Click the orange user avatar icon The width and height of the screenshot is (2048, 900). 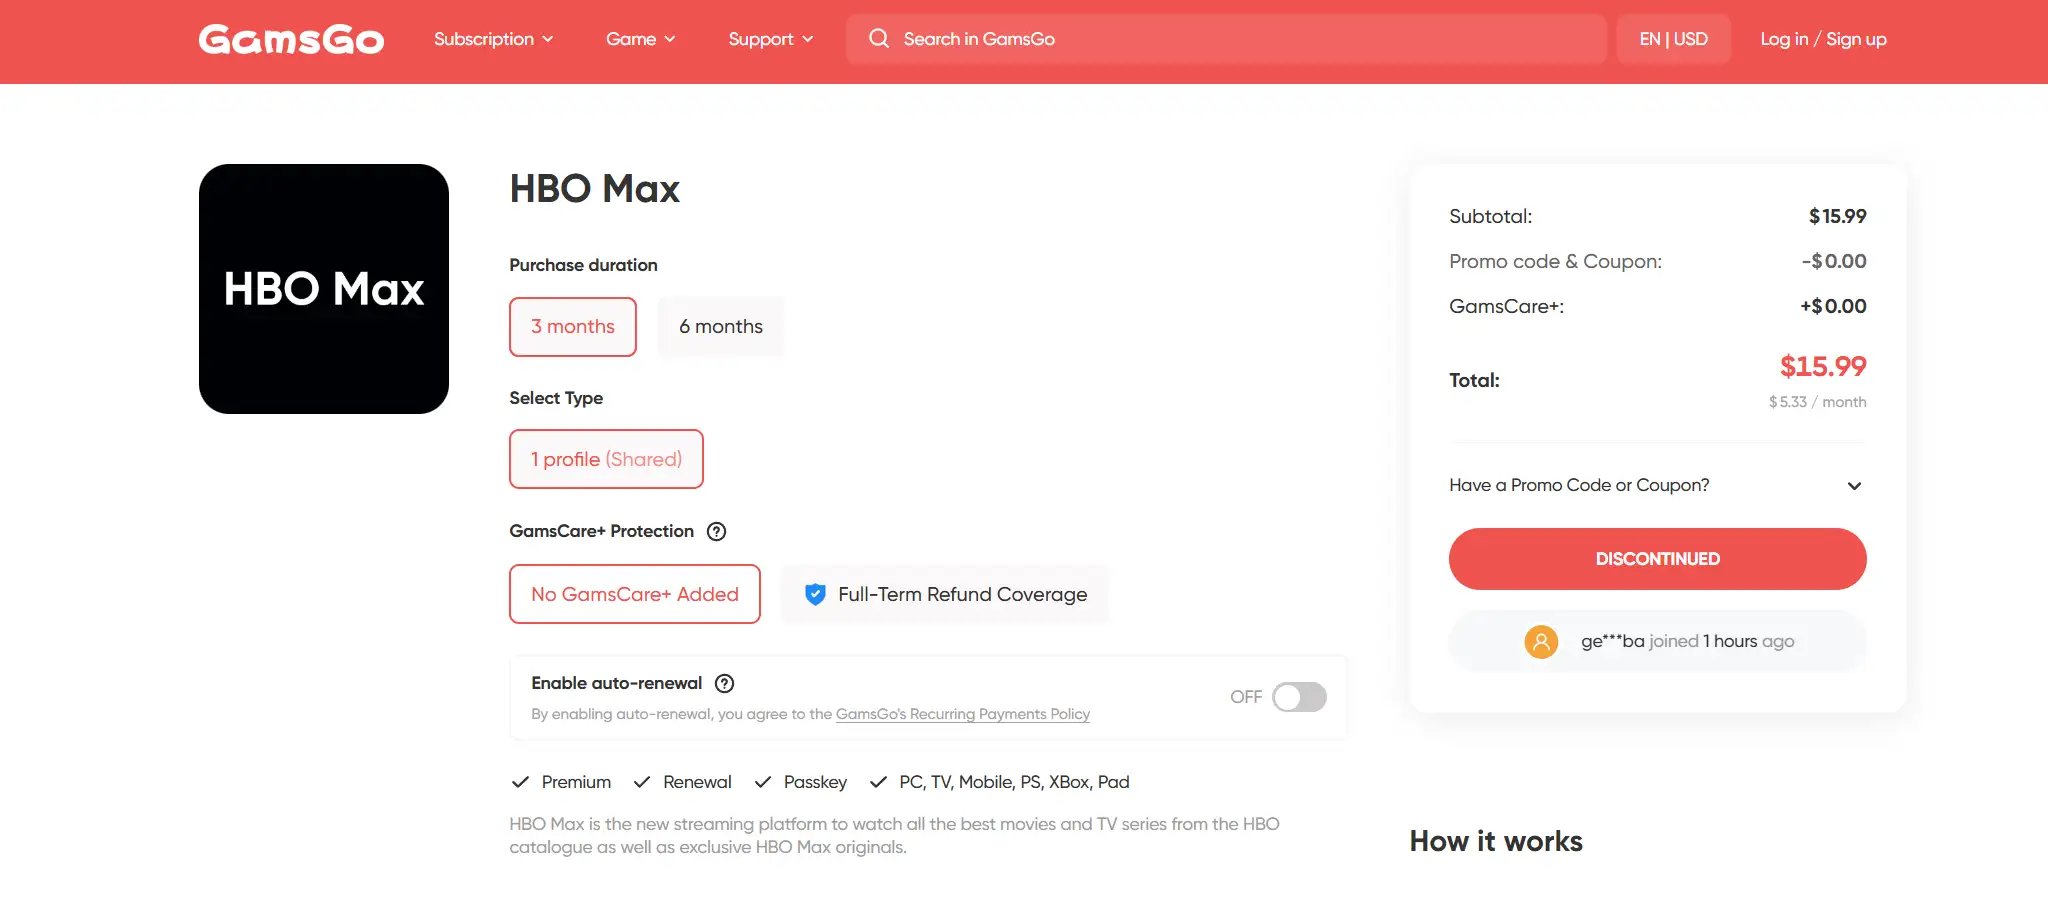click(1541, 641)
